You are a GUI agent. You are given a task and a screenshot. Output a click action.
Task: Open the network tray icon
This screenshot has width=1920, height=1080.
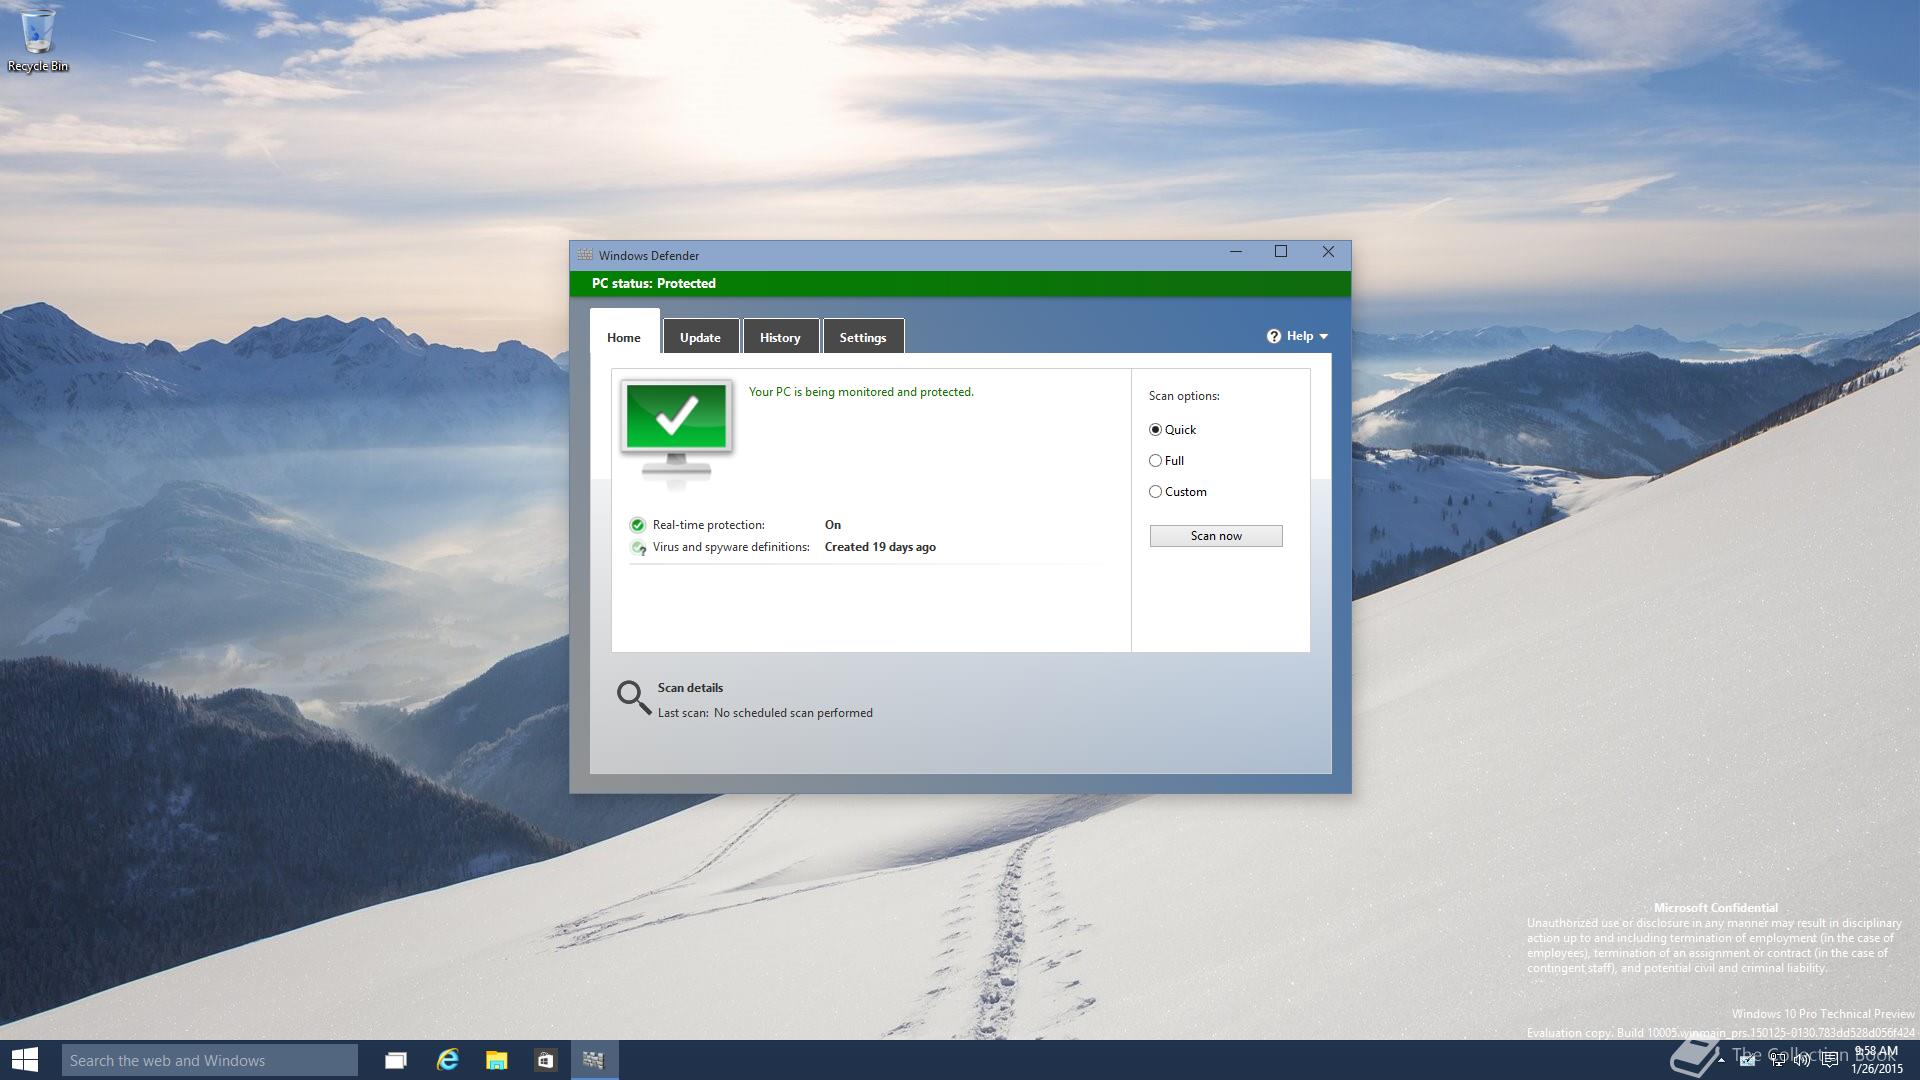(1777, 1060)
